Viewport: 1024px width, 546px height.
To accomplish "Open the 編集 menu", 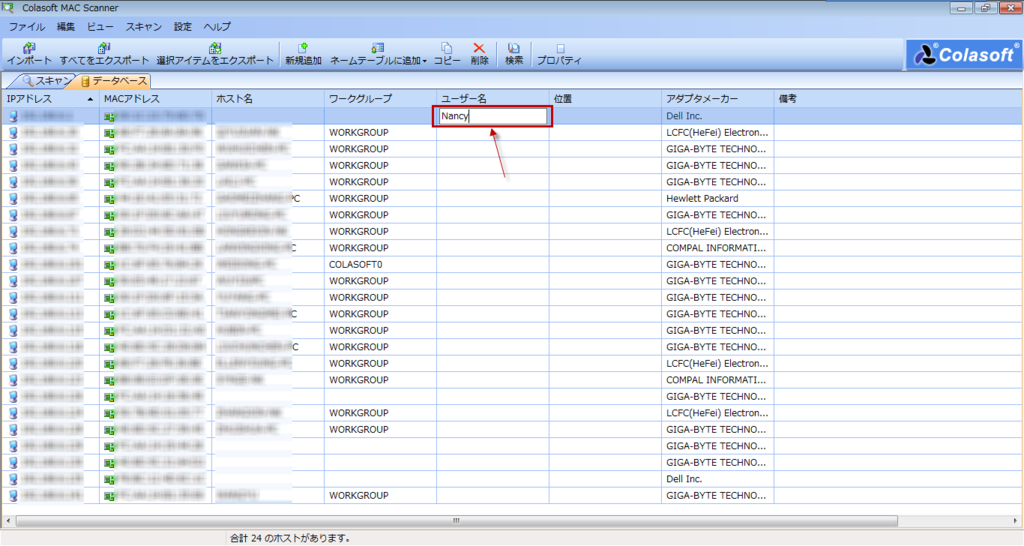I will [x=66, y=27].
